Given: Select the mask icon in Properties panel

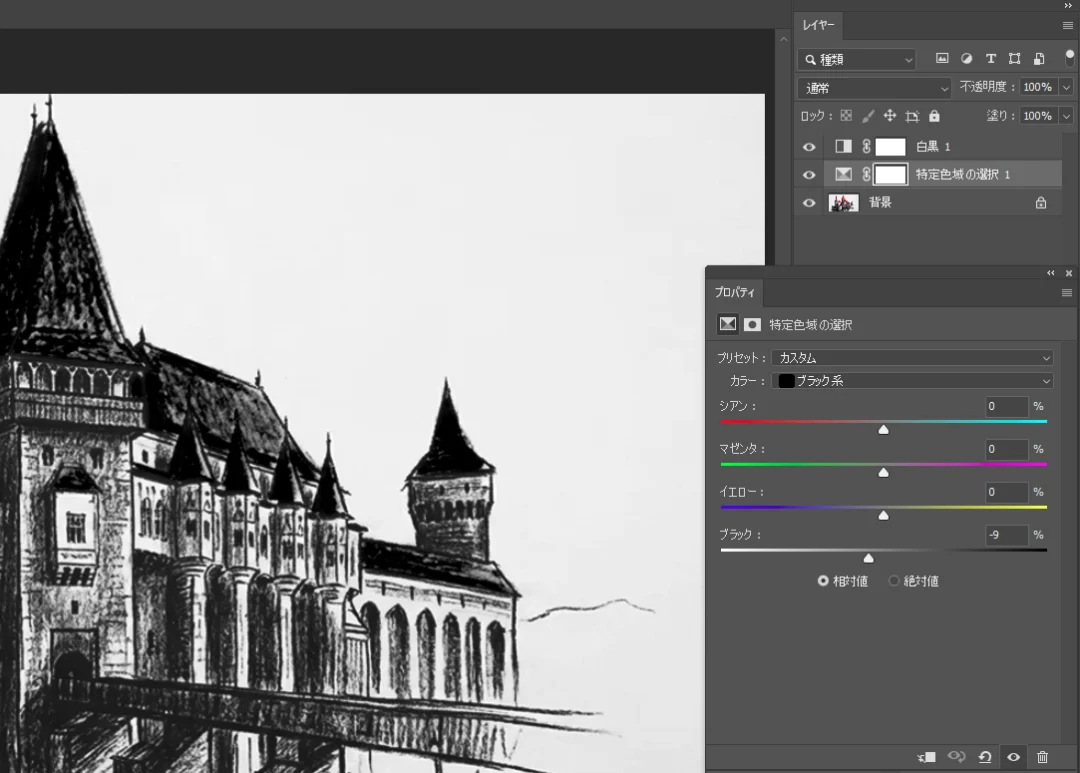Looking at the screenshot, I should tap(752, 324).
